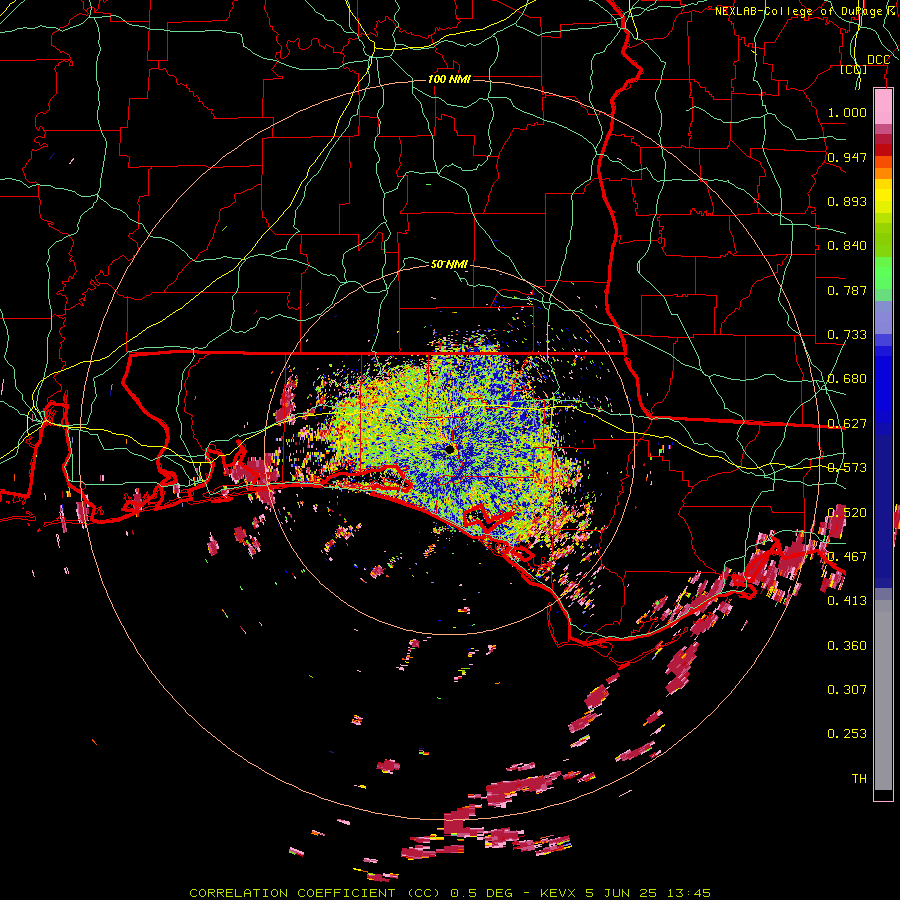
Task: Click the "[CC]" units label above scale
Action: [x=854, y=69]
